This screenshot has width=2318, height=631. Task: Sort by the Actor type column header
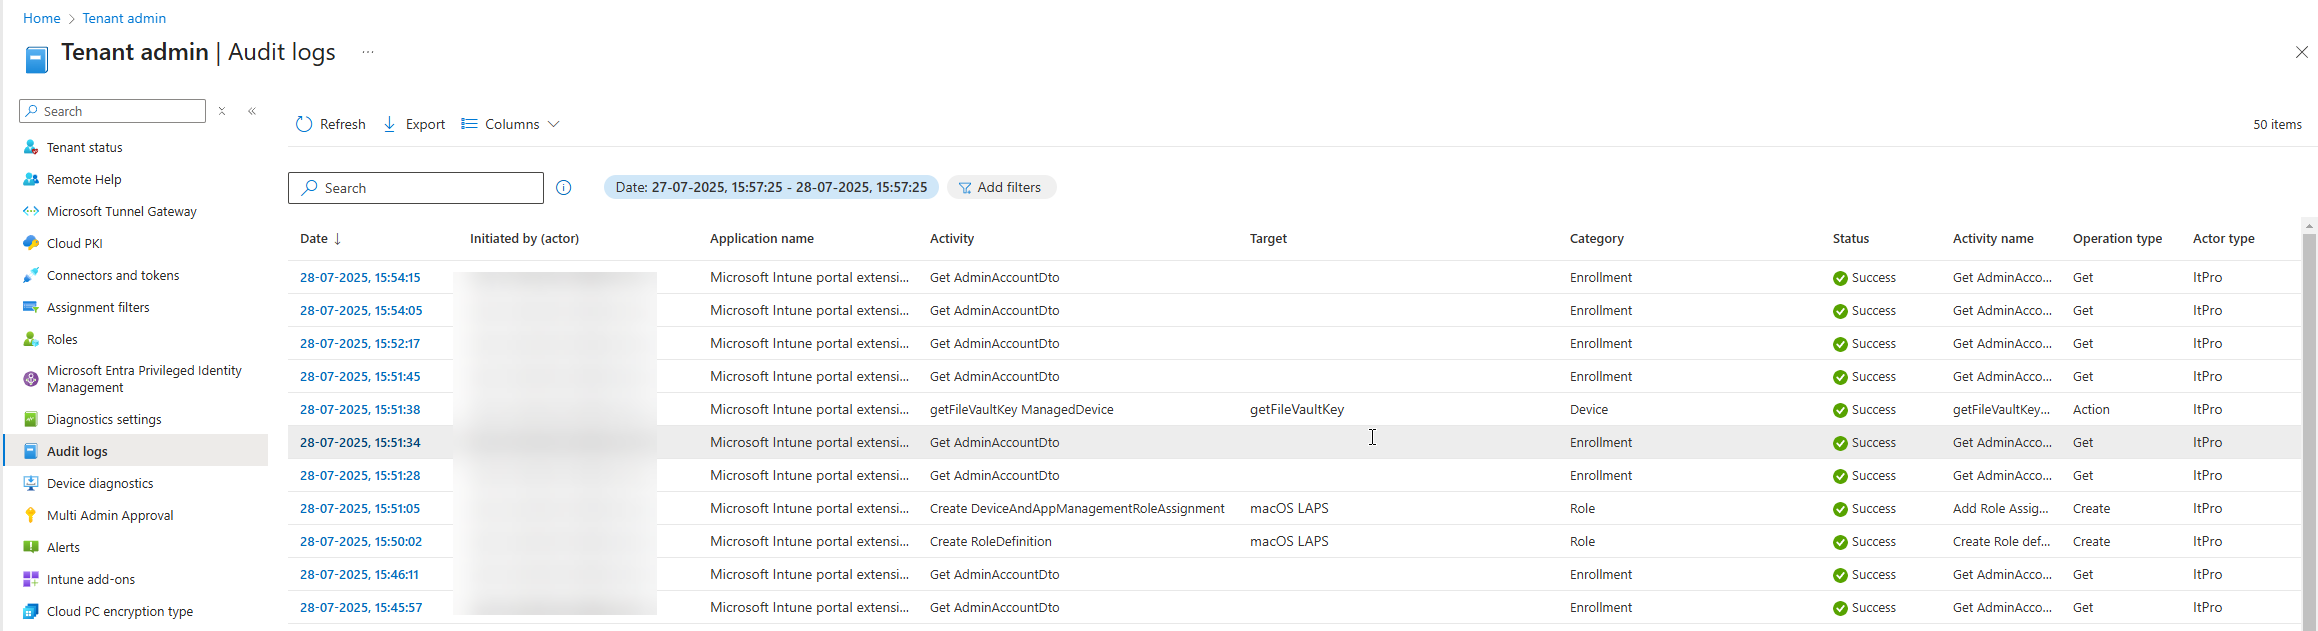click(2223, 238)
